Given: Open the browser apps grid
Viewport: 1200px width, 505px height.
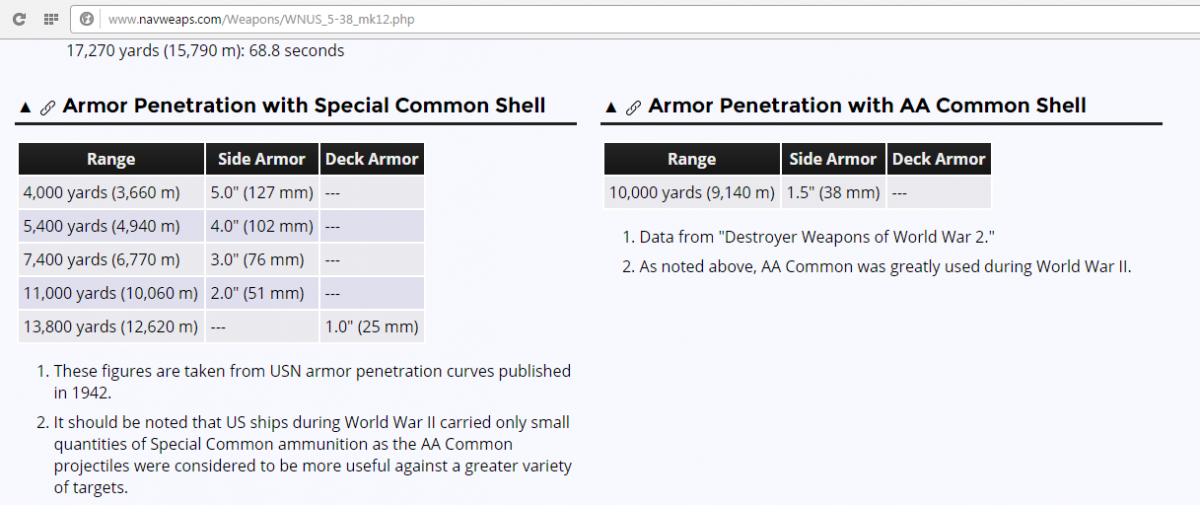Looking at the screenshot, I should pyautogui.click(x=51, y=19).
